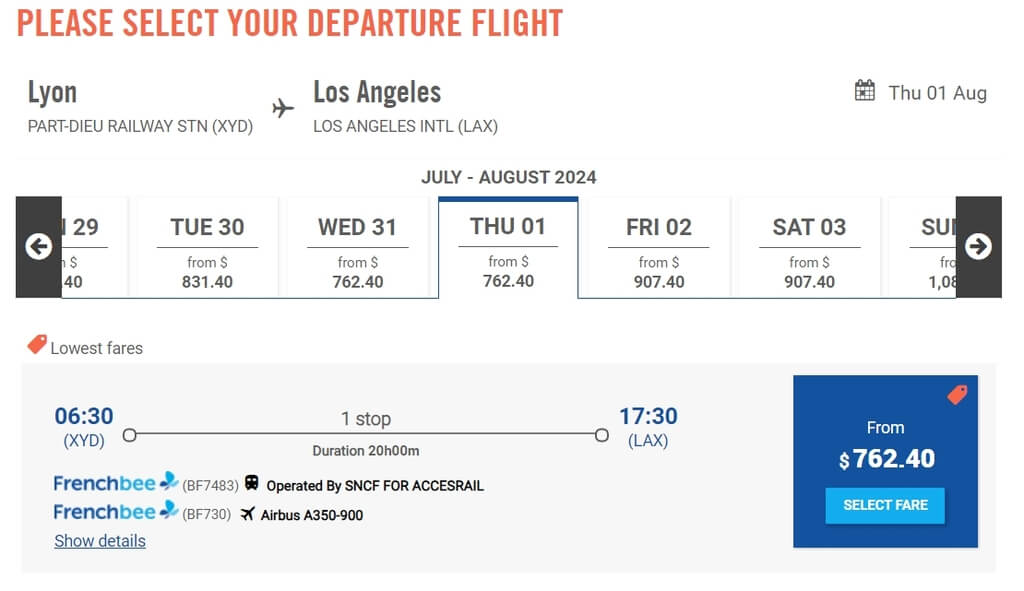The width and height of the screenshot is (1024, 591).
Task: Click the 1 stop route timeline
Action: tap(366, 434)
